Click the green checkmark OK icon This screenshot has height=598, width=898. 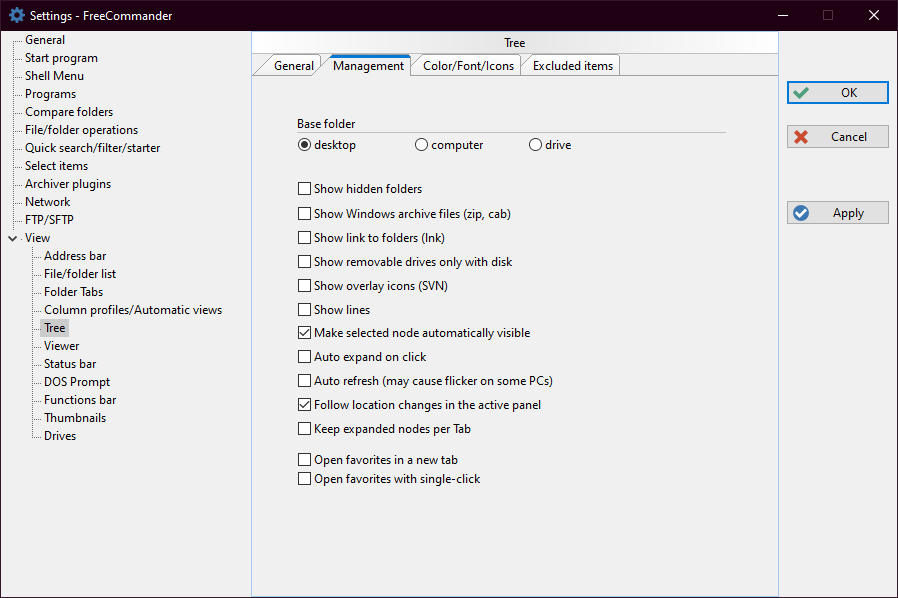(x=801, y=93)
